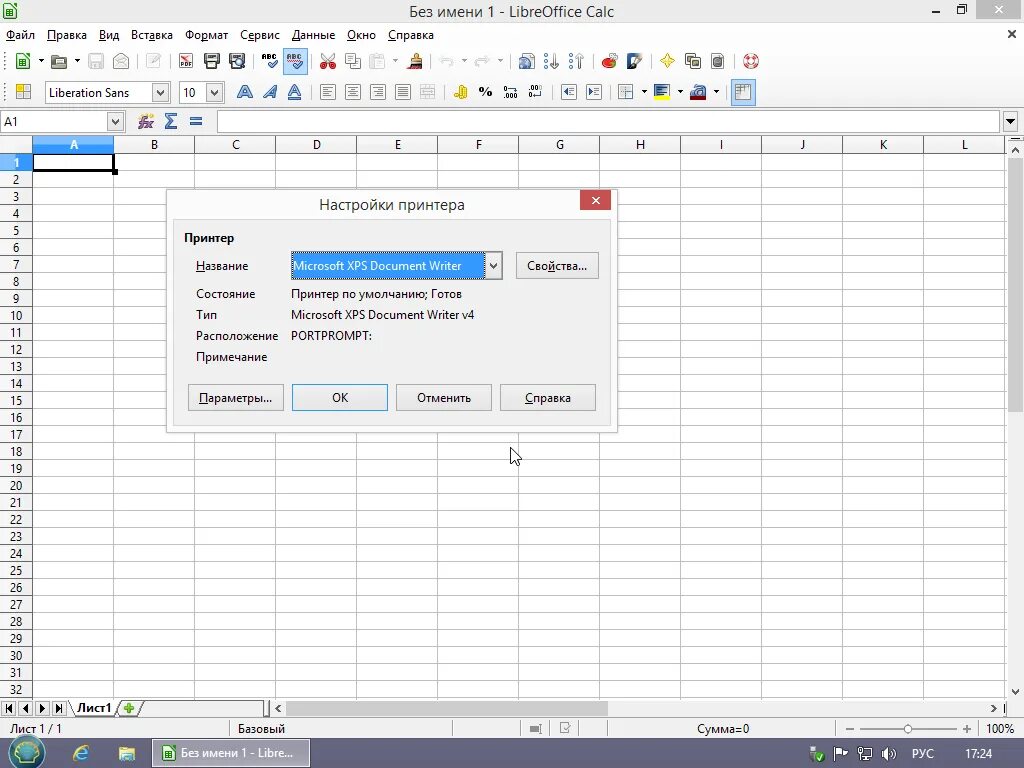This screenshot has width=1024, height=768.
Task: Expand the Open recent files arrow
Action: click(77, 61)
